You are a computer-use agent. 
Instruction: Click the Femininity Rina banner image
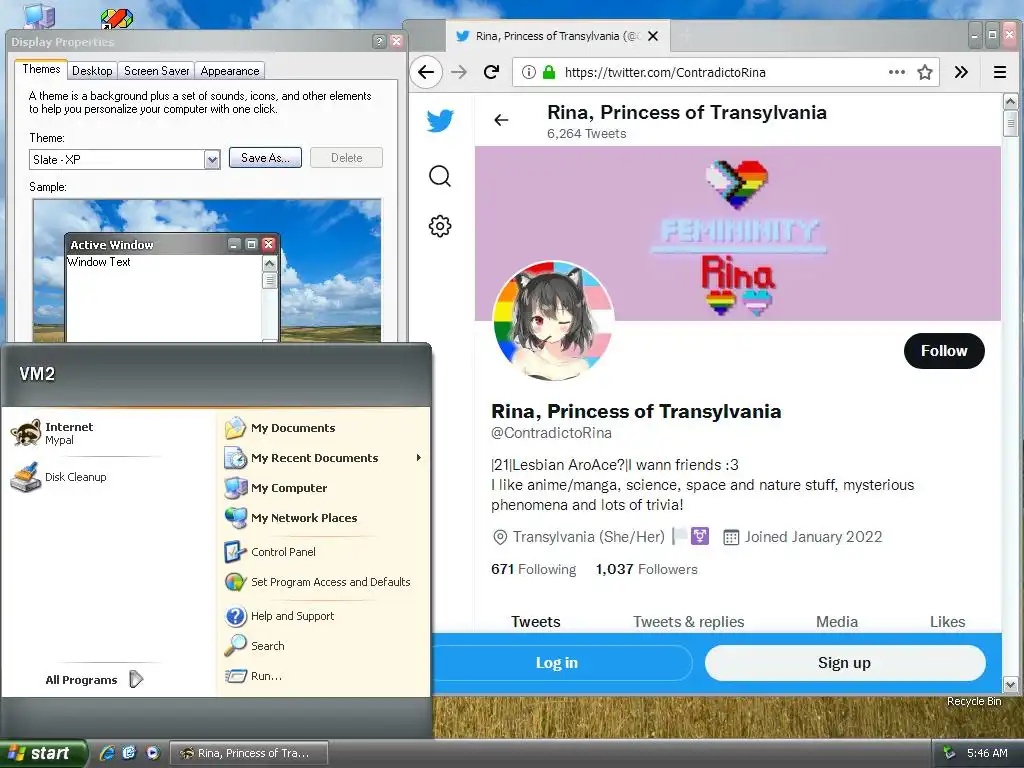point(738,233)
